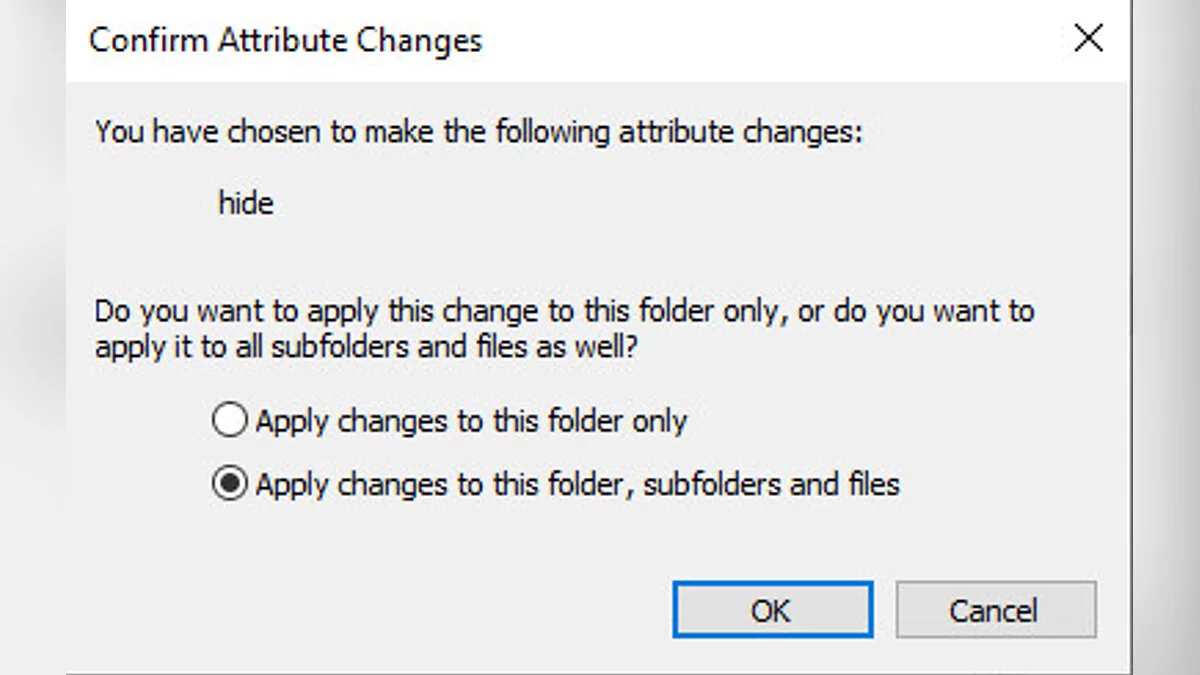
Task: Click the 'Apply changes to this folder only' label
Action: (471, 421)
